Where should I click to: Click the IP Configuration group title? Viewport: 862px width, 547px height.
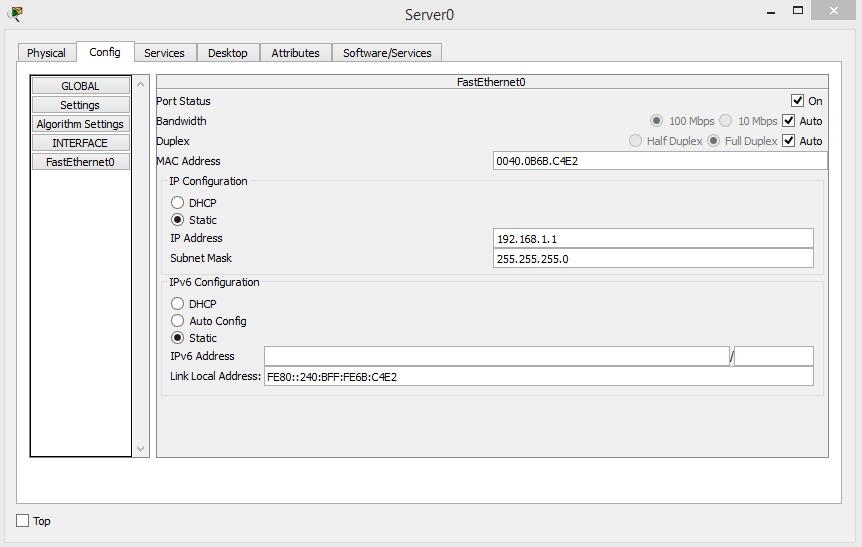pyautogui.click(x=208, y=181)
